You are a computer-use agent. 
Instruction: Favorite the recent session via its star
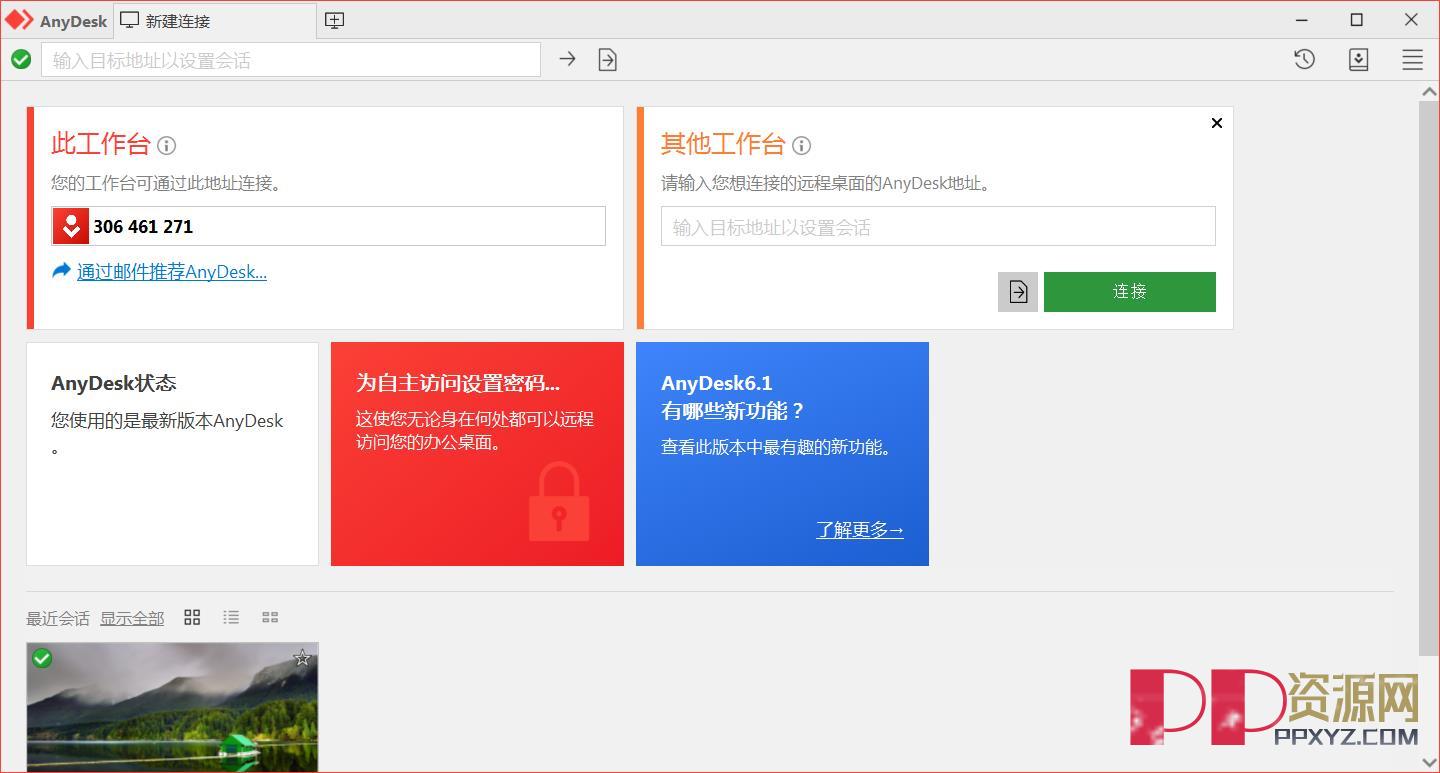pos(302,658)
